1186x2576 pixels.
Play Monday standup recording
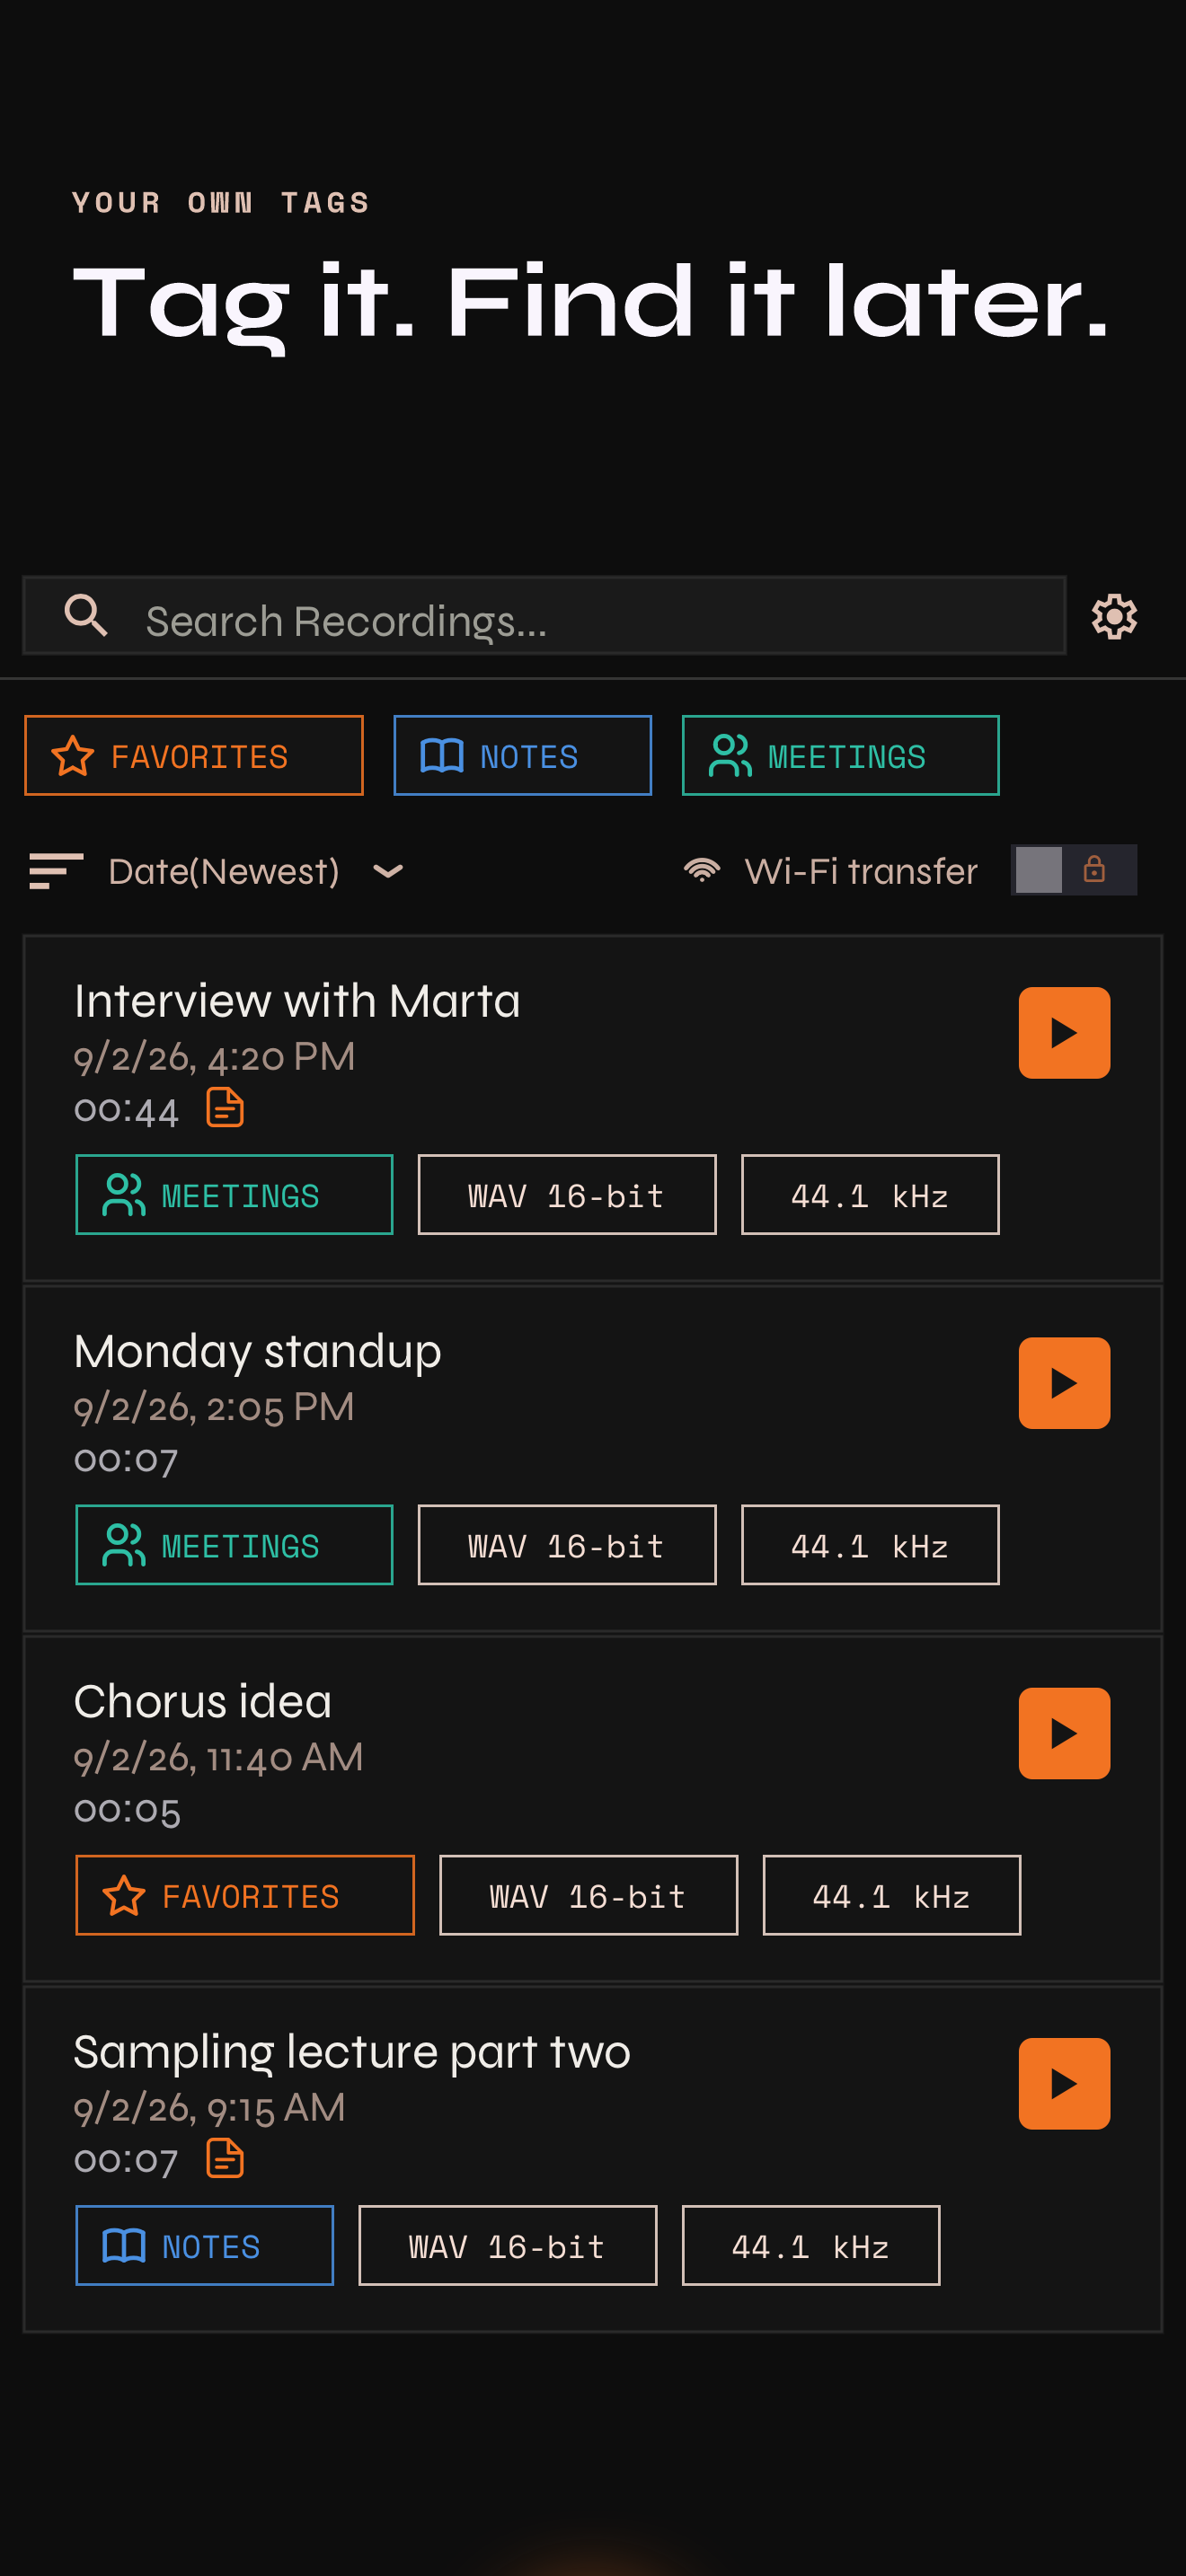coord(1064,1383)
